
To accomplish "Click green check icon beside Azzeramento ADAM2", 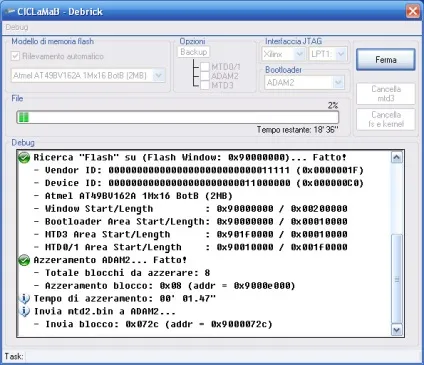I will click(x=24, y=260).
